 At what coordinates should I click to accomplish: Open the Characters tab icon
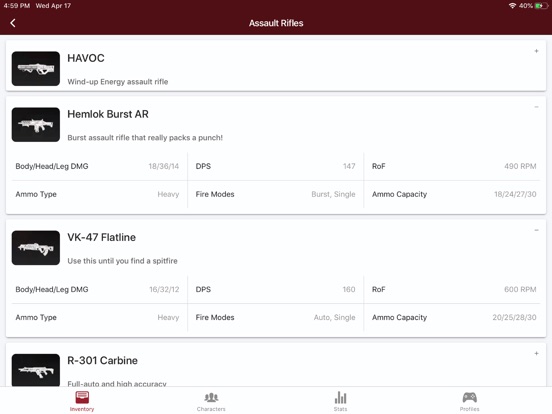tap(211, 397)
